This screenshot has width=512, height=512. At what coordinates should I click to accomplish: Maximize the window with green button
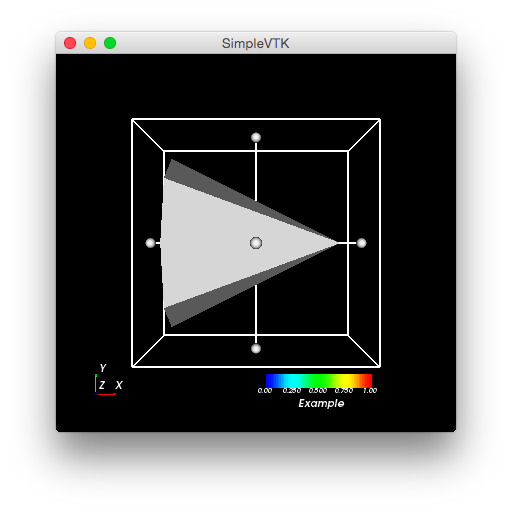[110, 43]
